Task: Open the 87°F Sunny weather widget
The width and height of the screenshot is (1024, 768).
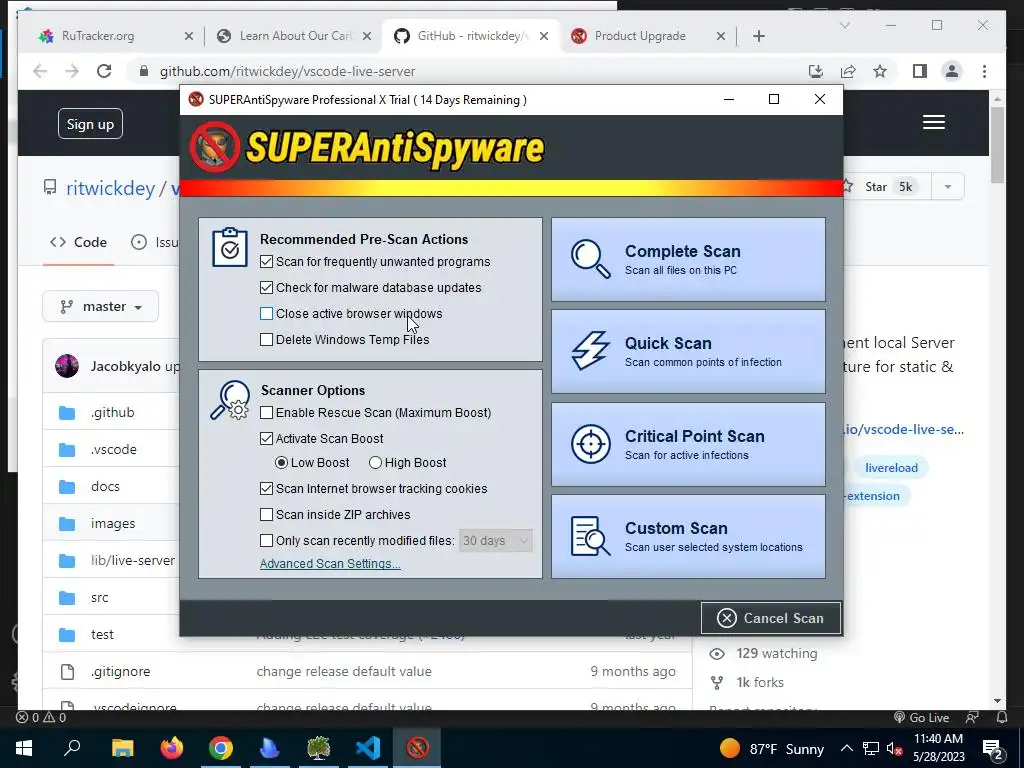Action: [771, 748]
